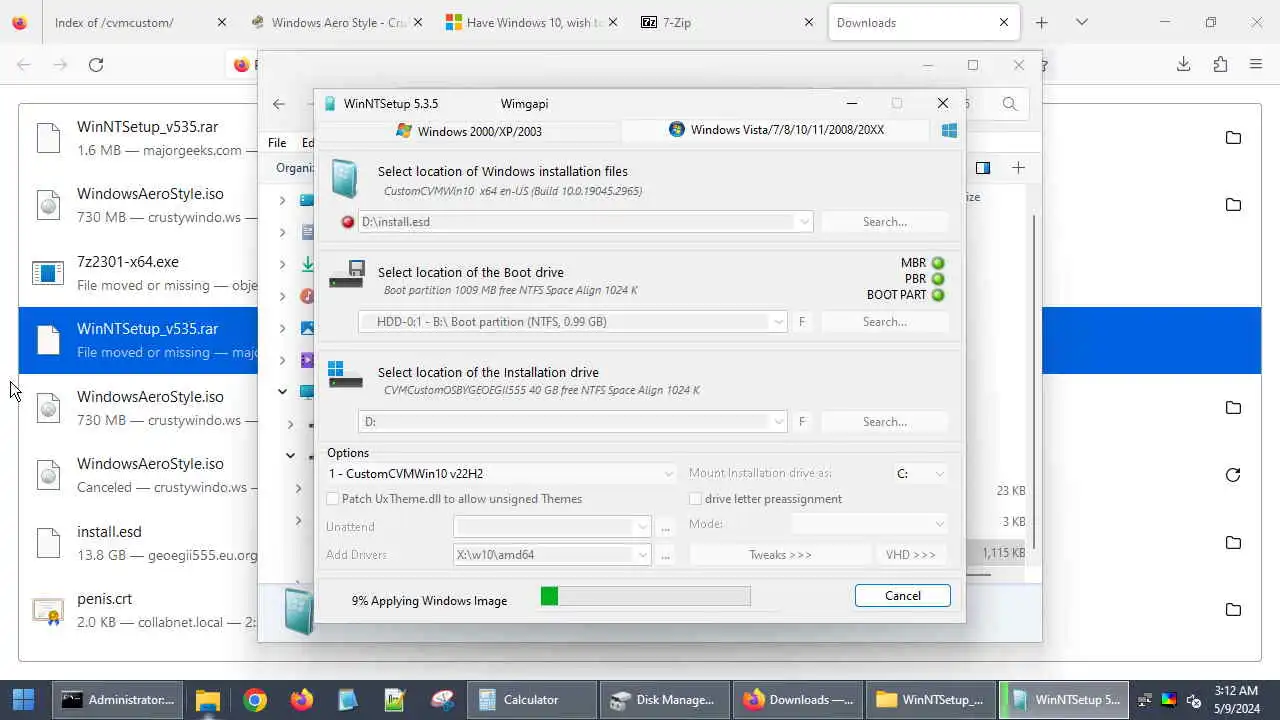
Task: Click the Boot drive floppy disk icon
Action: [346, 274]
